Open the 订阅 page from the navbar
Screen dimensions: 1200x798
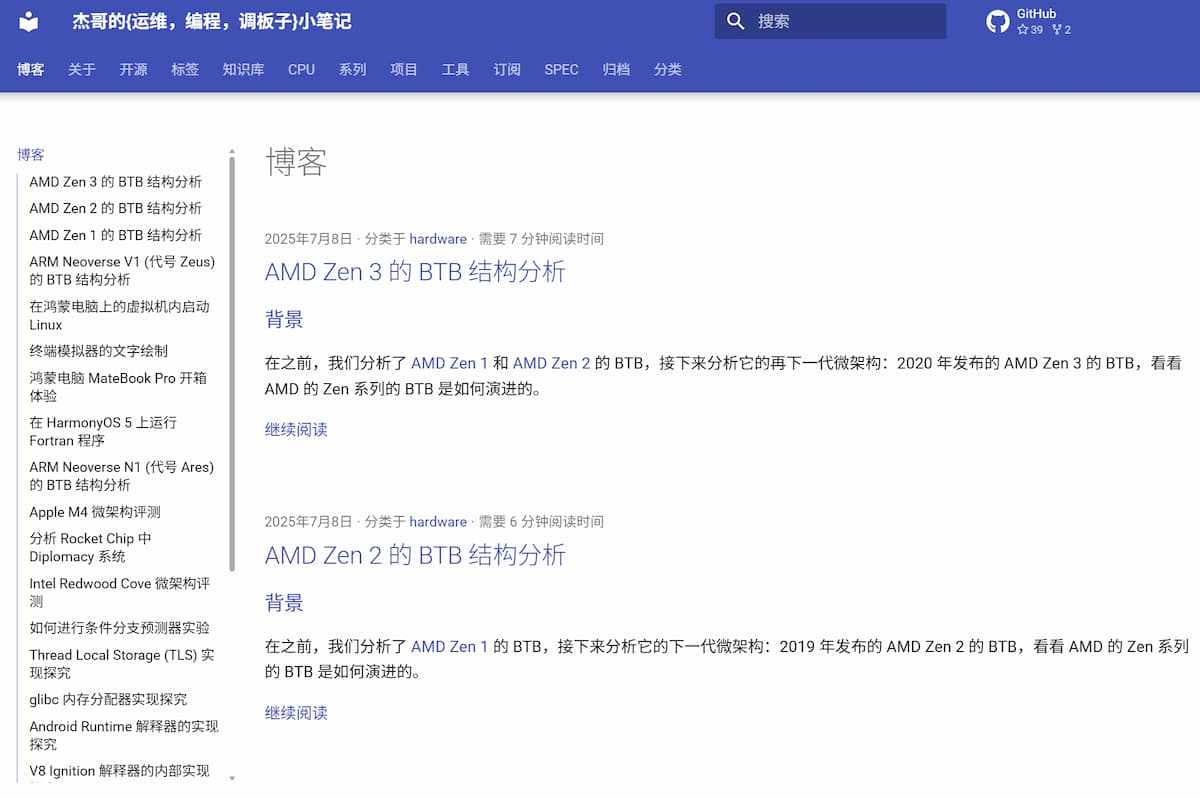506,70
